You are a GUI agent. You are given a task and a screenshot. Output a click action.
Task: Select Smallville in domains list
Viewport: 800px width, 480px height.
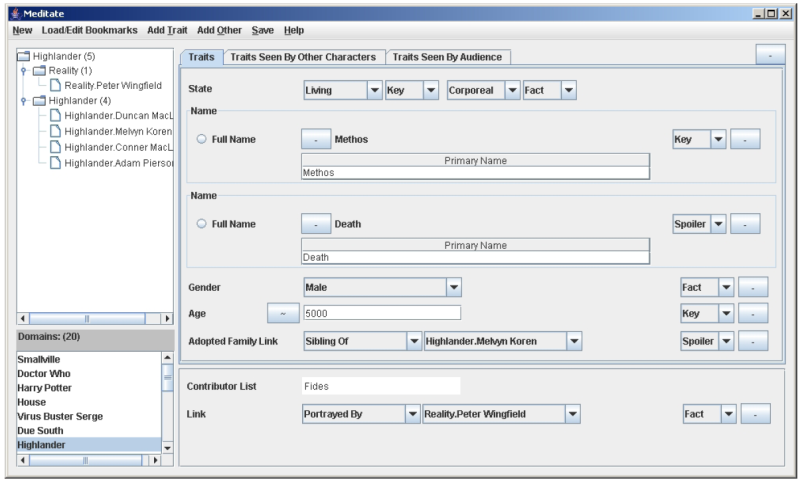click(x=89, y=359)
